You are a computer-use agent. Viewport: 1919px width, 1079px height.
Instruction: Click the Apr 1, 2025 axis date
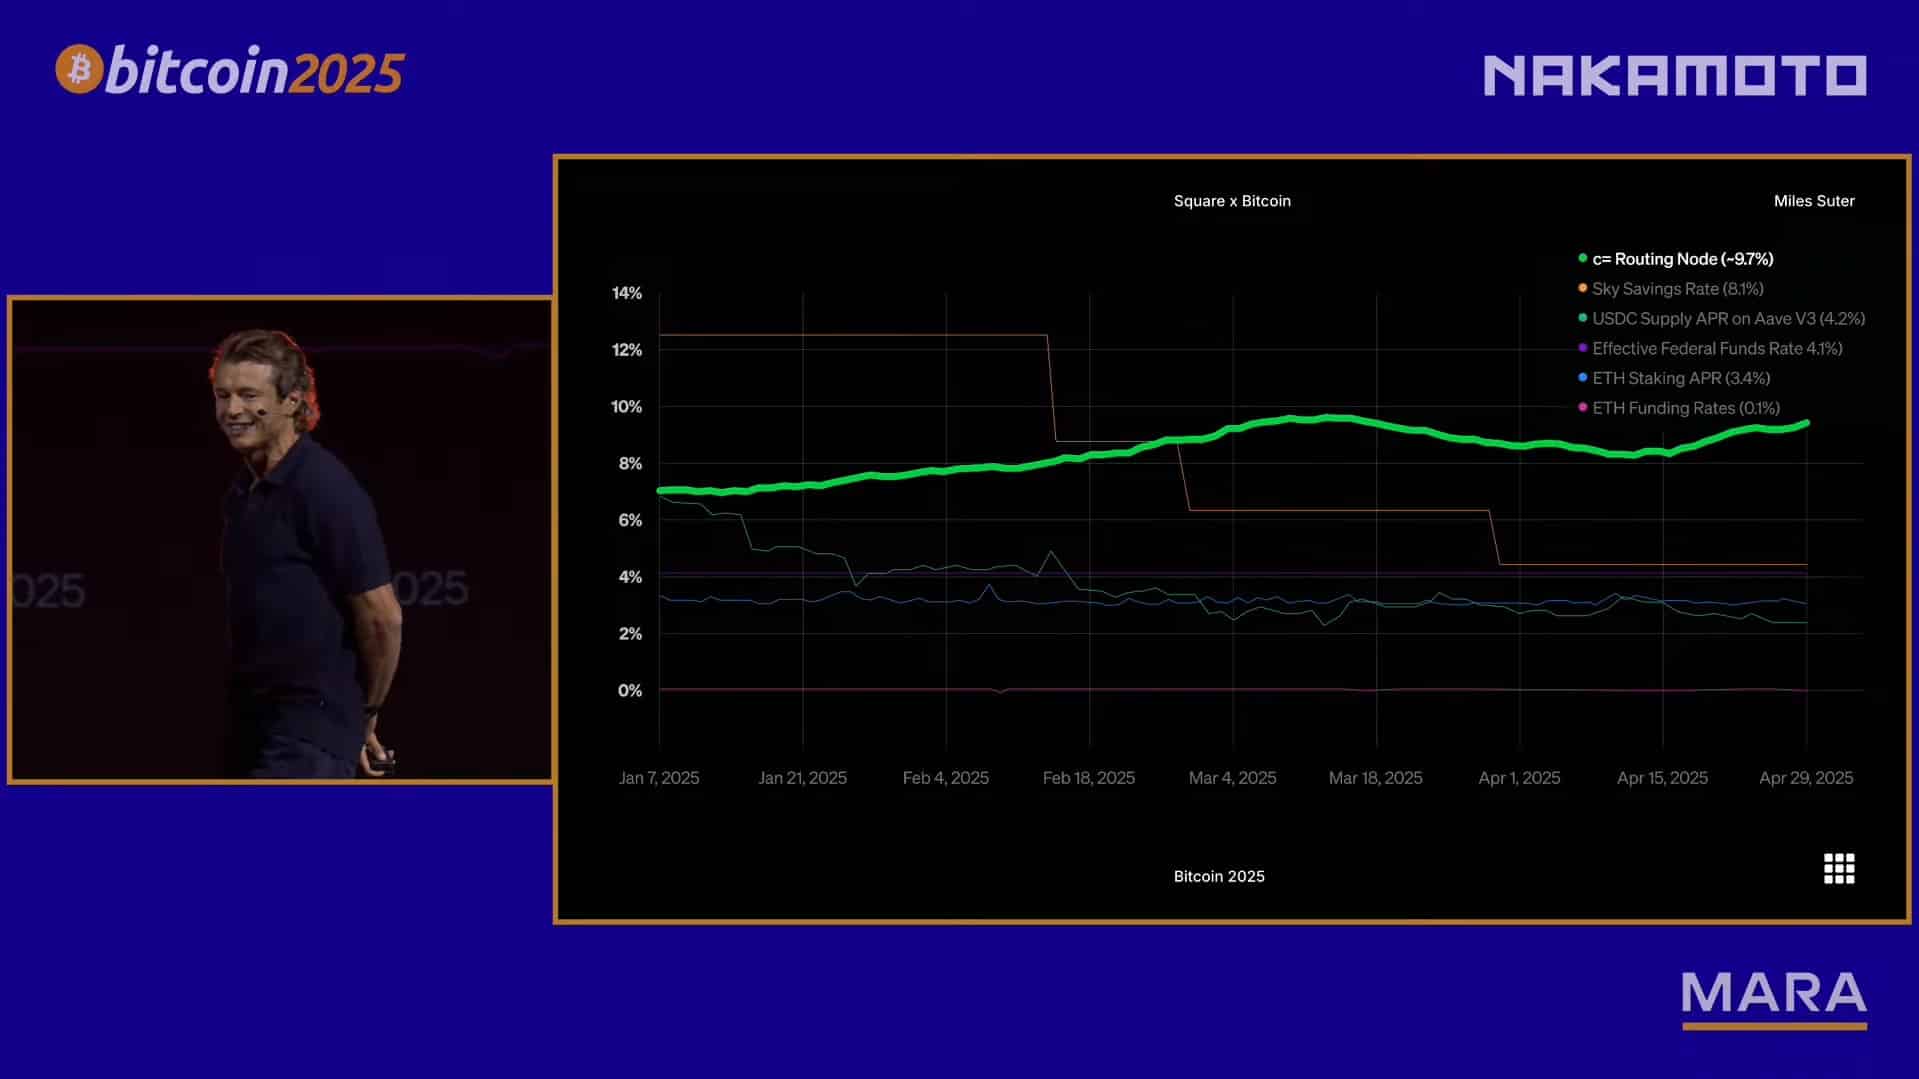(1520, 778)
